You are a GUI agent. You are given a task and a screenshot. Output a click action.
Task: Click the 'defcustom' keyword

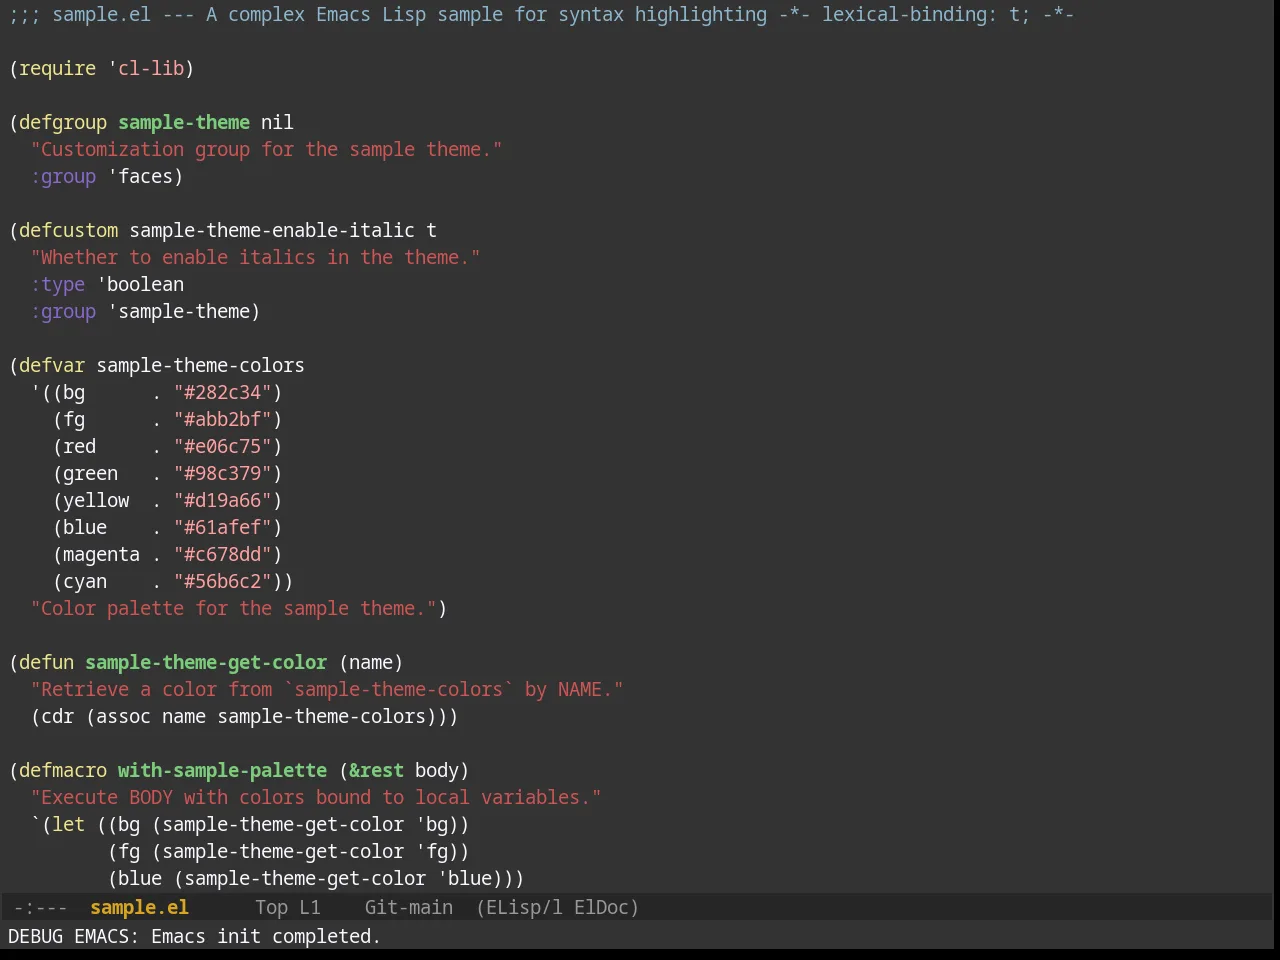(69, 230)
